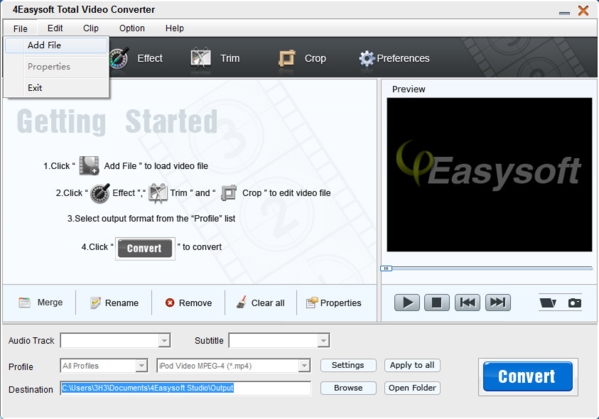Click Trim icon in Getting Started step 2
This screenshot has height=419, width=599.
coord(158,193)
